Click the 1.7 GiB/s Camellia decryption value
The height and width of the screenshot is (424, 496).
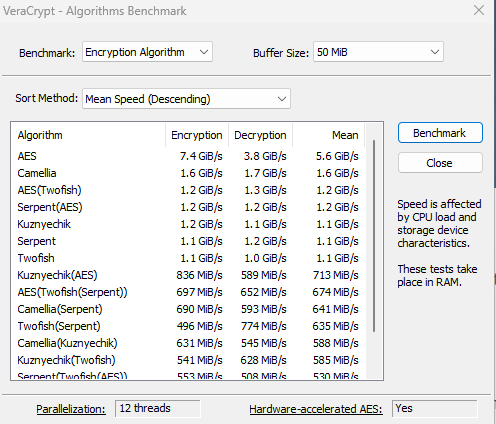265,173
